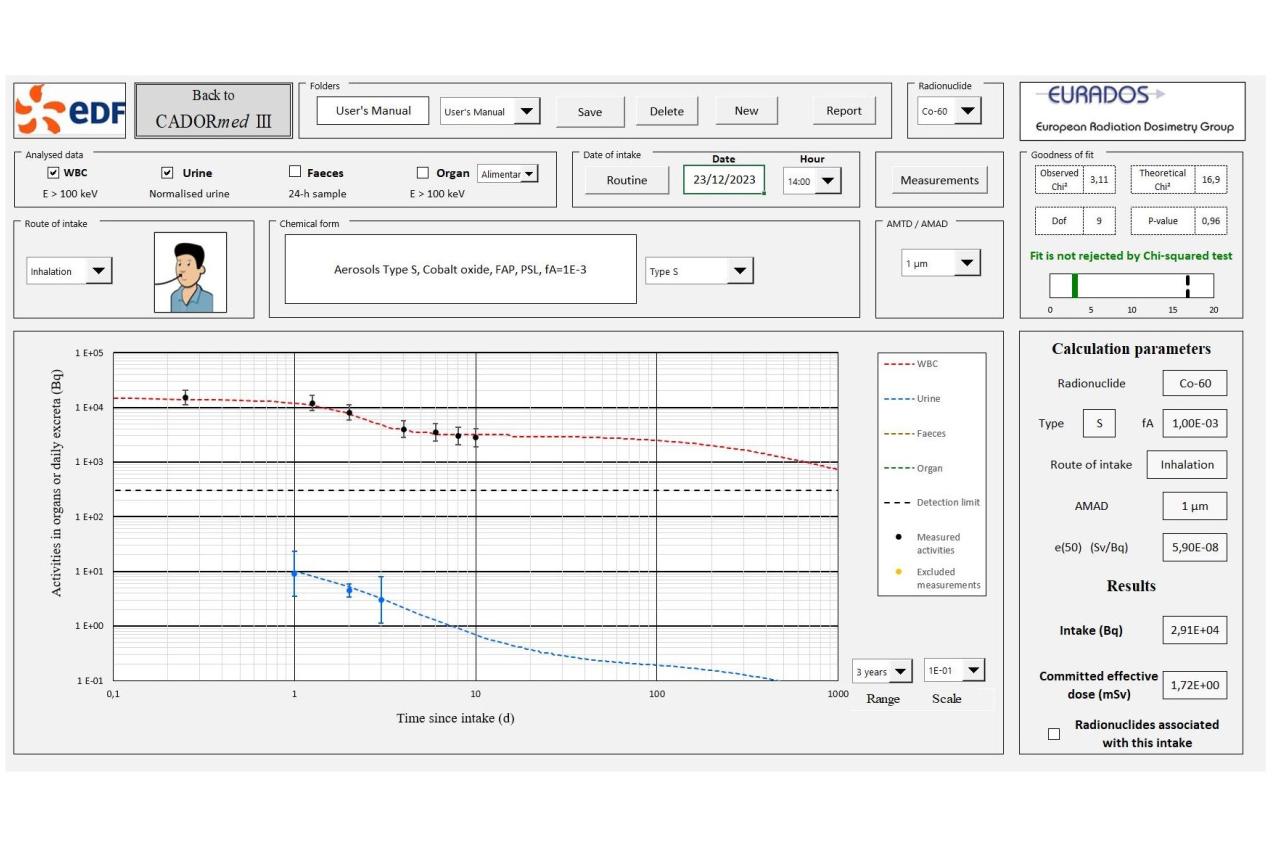Viewport: 1272px width, 848px height.
Task: Check Radionuclides associated with this intake
Action: point(1054,734)
